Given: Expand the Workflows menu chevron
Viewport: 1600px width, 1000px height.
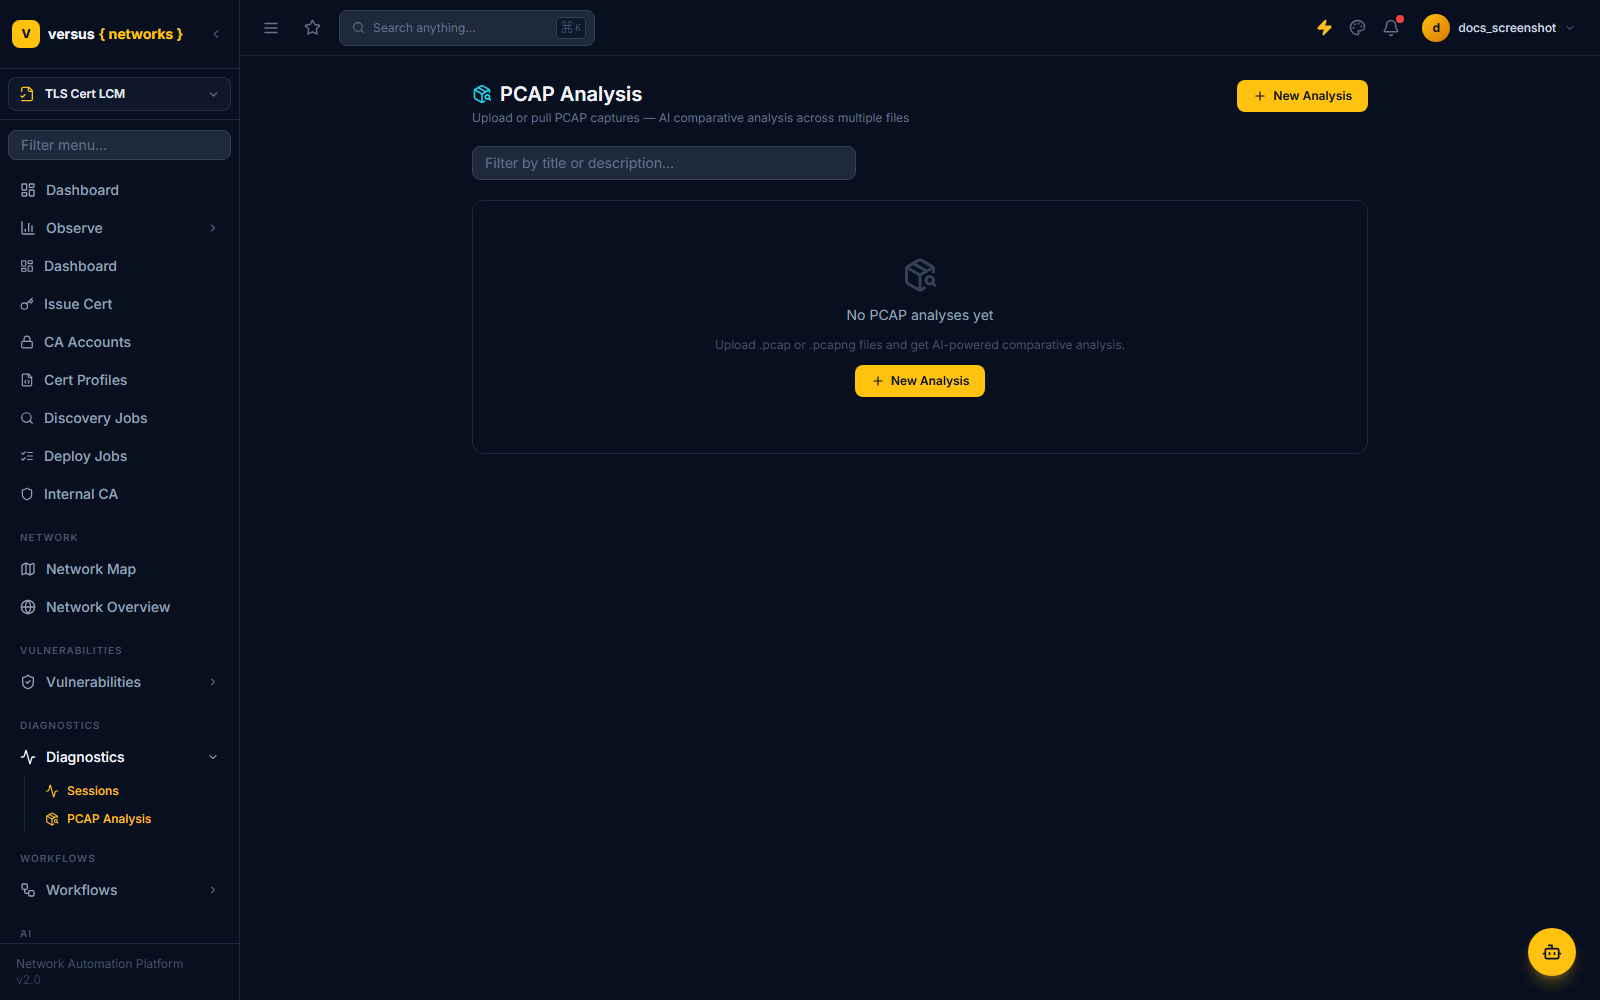Looking at the screenshot, I should tap(213, 890).
